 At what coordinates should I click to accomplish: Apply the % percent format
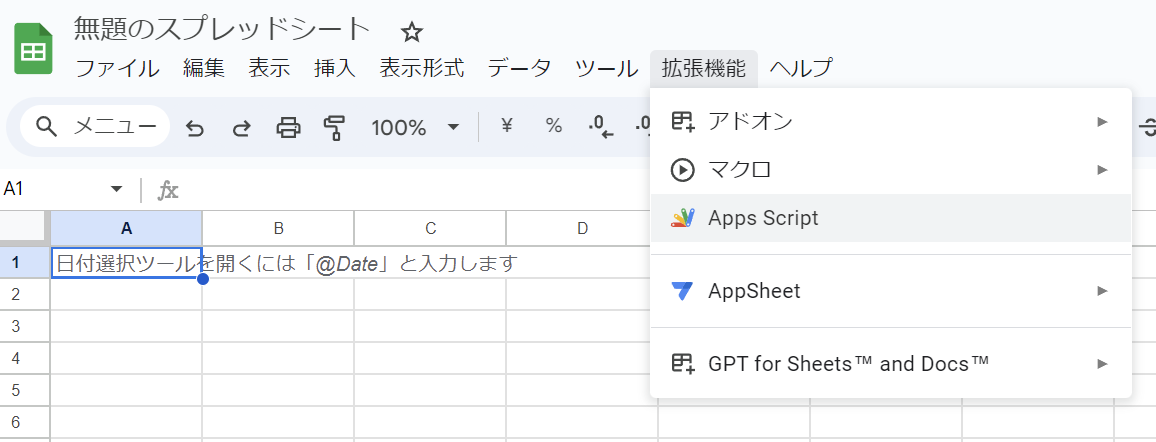(554, 127)
